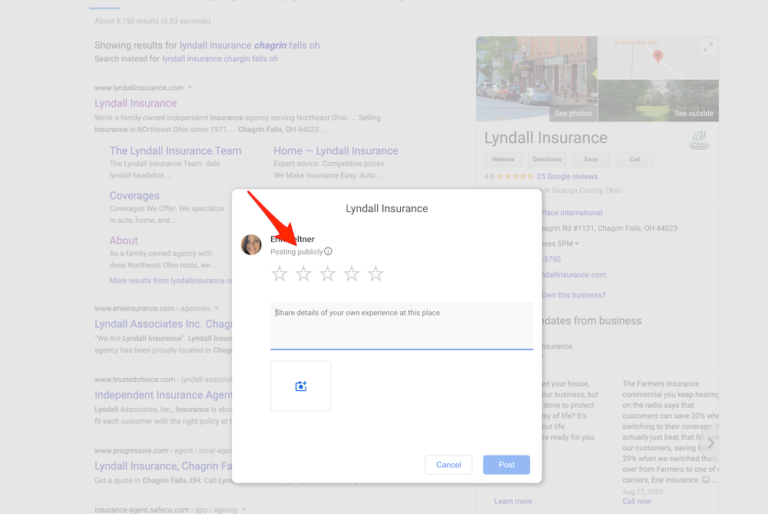Image resolution: width=768 pixels, height=514 pixels.
Task: Click the add photo camera icon
Action: (x=300, y=386)
